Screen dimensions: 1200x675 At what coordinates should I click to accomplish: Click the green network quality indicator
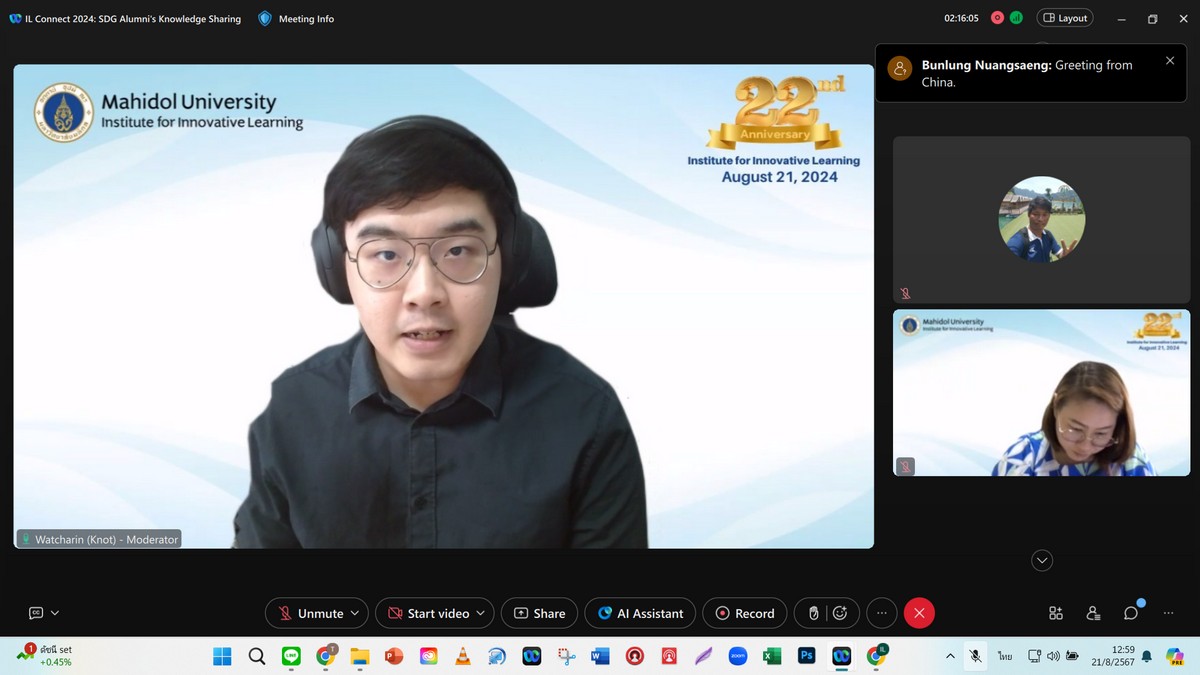pyautogui.click(x=1016, y=18)
